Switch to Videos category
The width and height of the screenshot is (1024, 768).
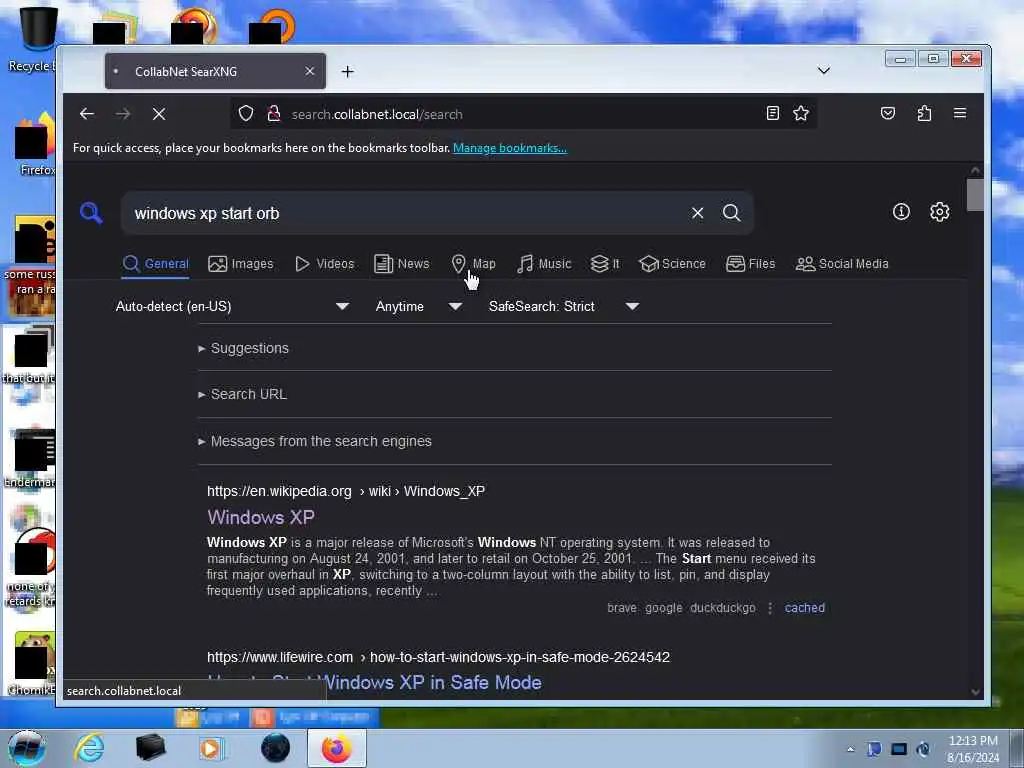pos(325,264)
